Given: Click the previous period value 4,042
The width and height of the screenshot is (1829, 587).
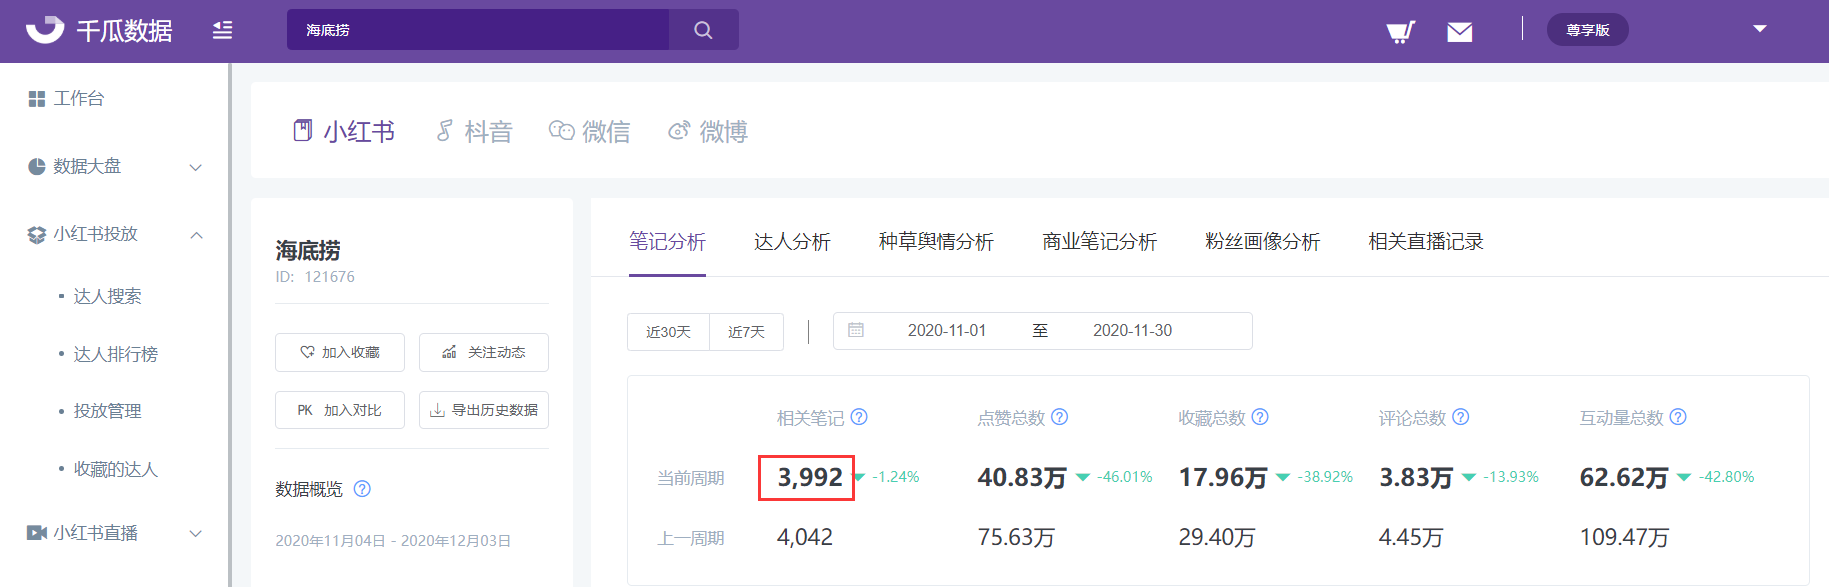Looking at the screenshot, I should pos(805,537).
